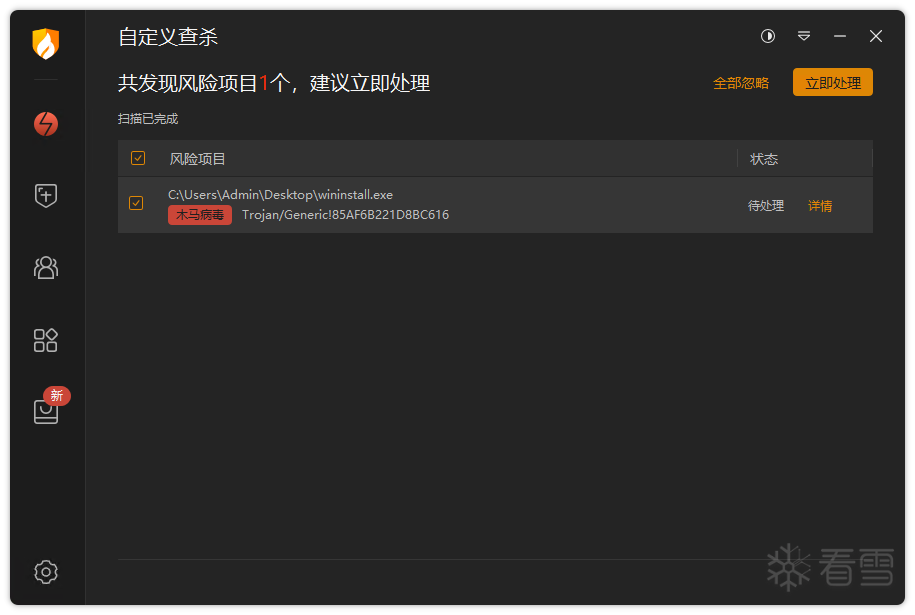Open the virus scan lightning icon

pos(46,124)
